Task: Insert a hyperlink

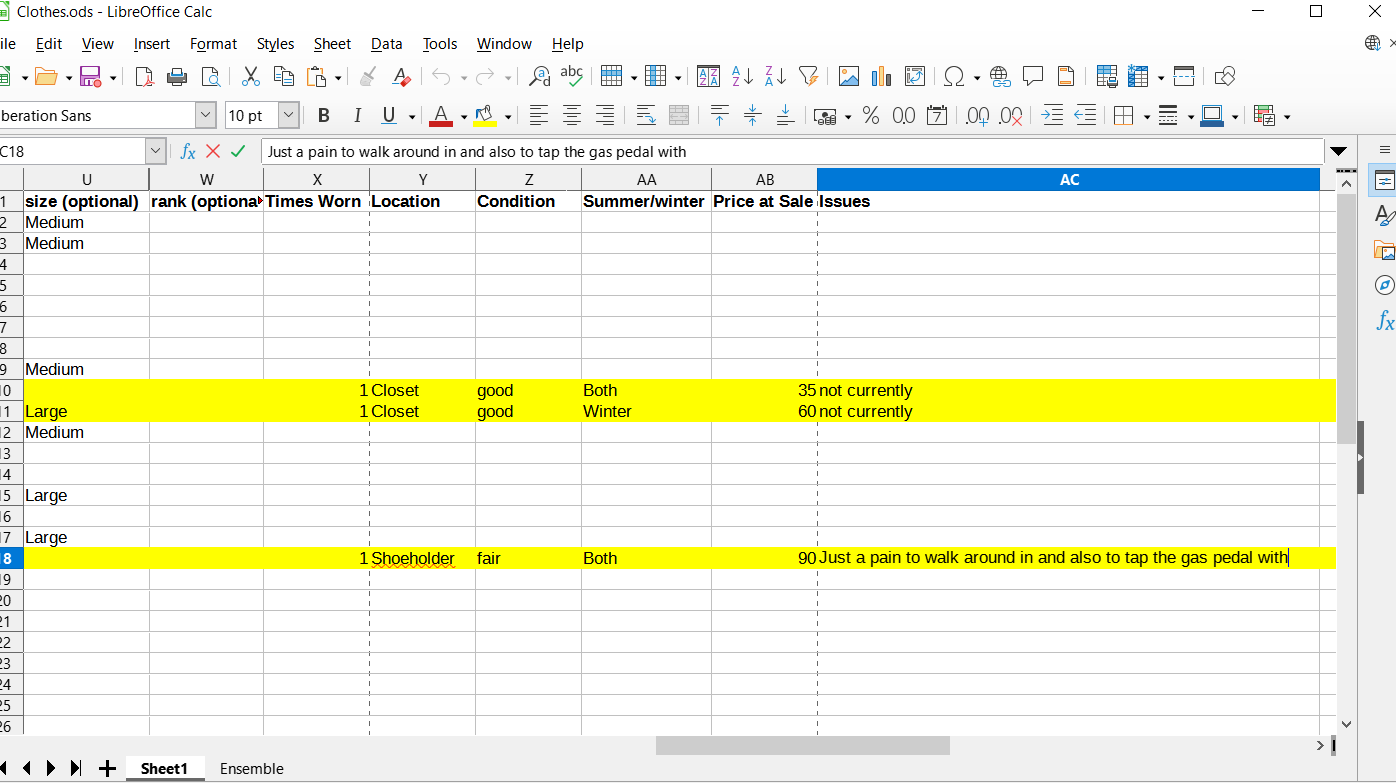Action: click(1000, 76)
